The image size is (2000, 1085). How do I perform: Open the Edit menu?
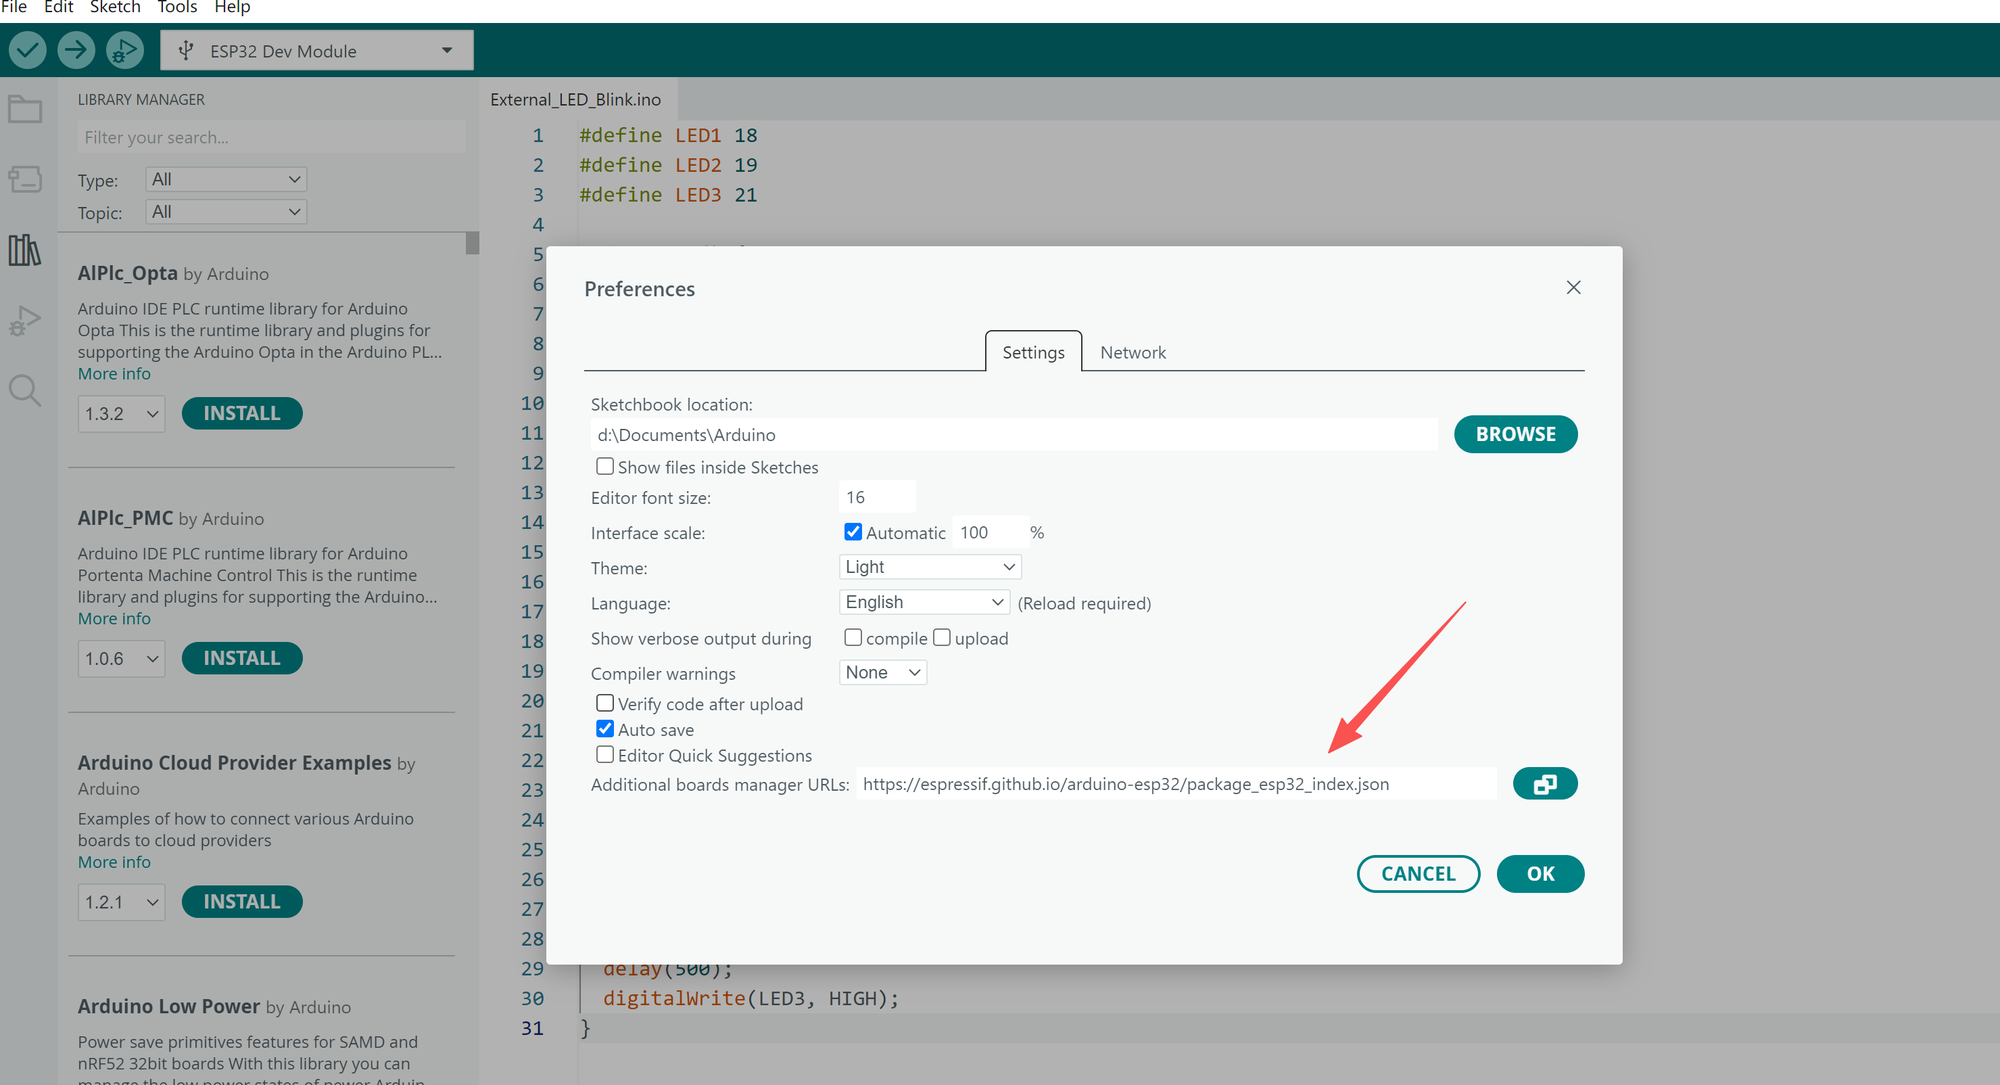[x=59, y=8]
